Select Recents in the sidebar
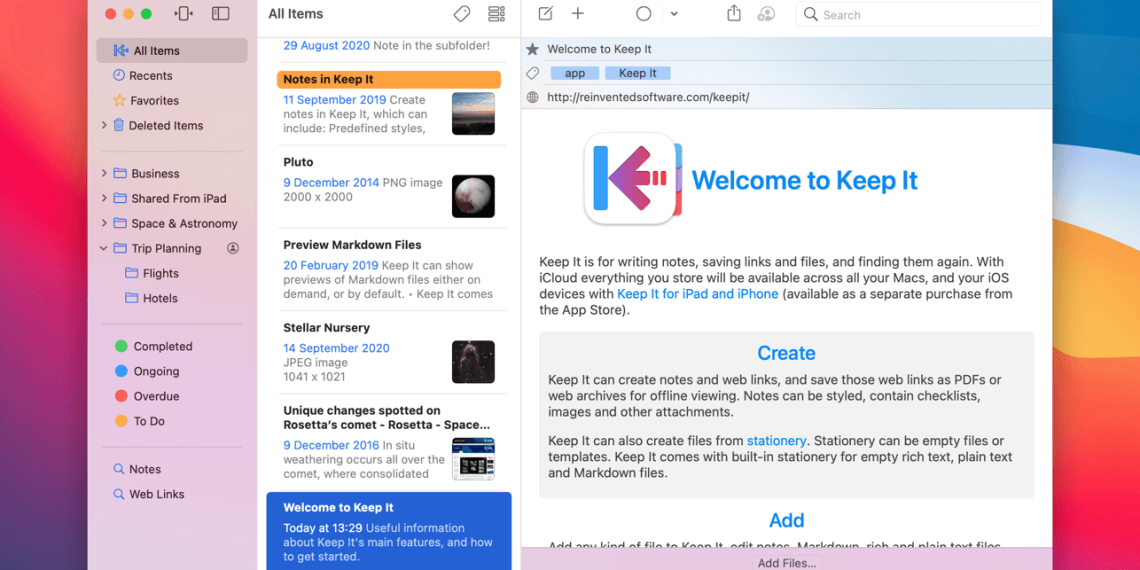The width and height of the screenshot is (1140, 570). point(151,76)
